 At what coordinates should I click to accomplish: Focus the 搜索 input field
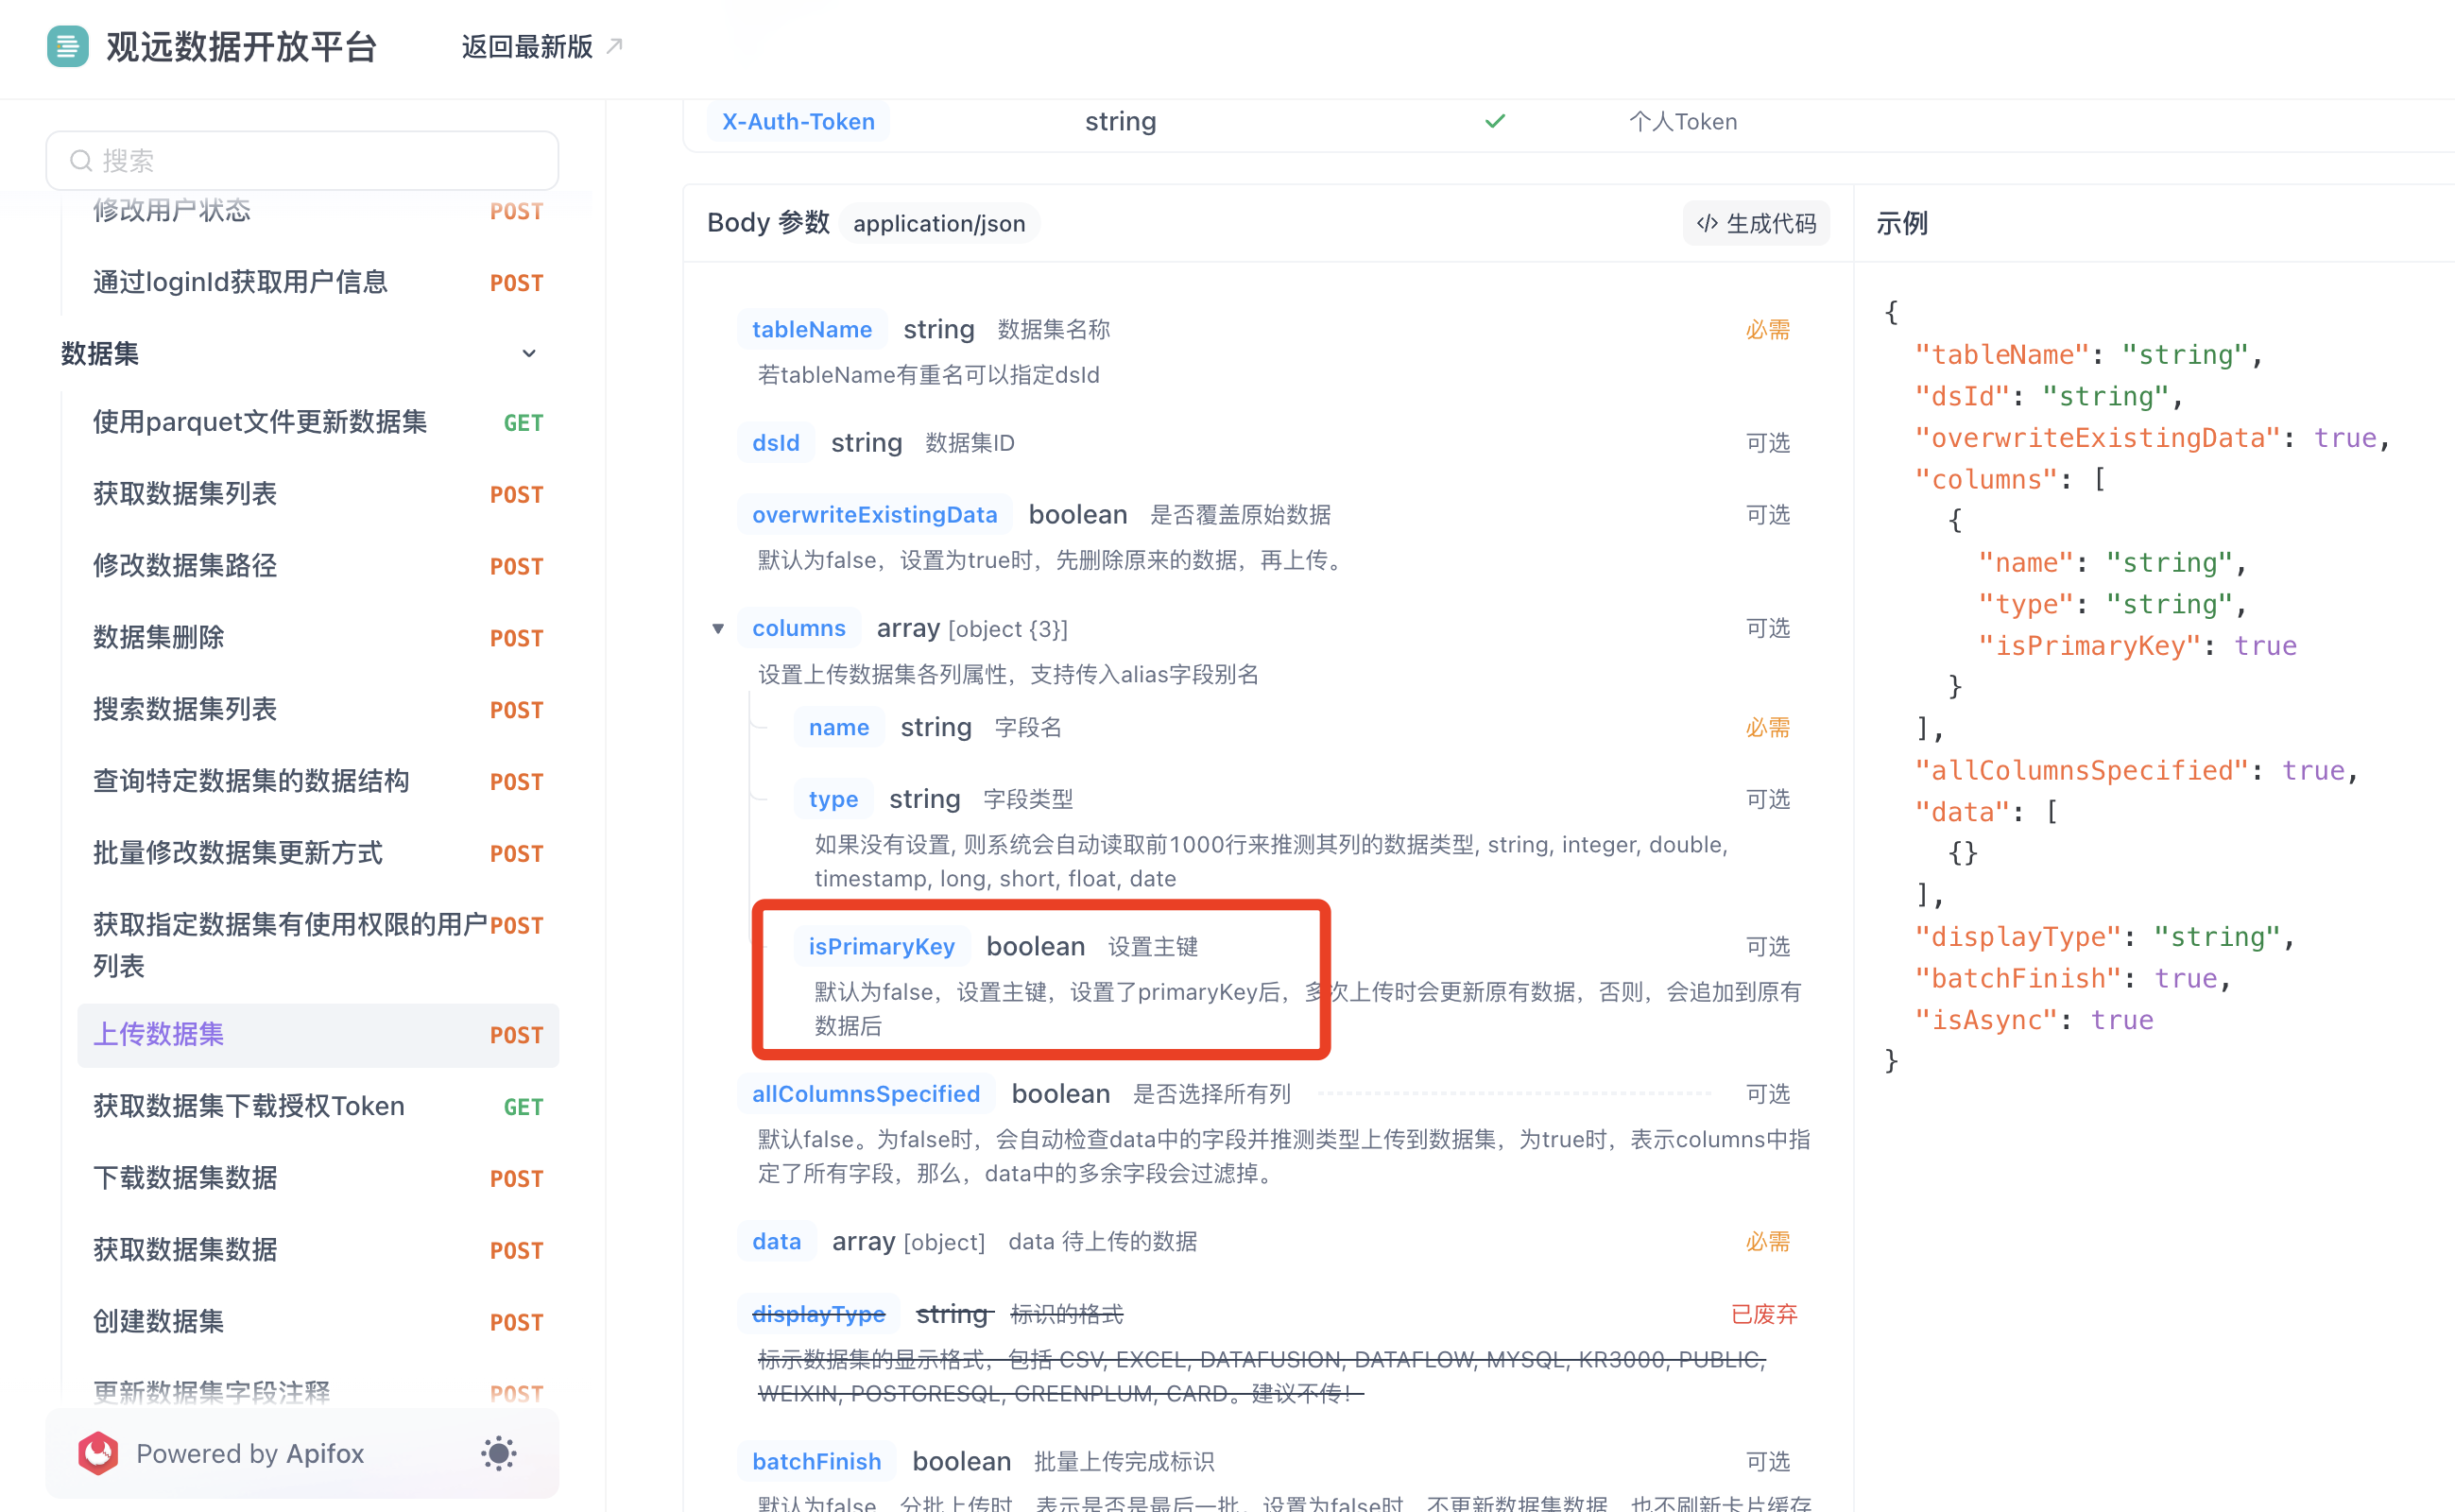point(302,161)
